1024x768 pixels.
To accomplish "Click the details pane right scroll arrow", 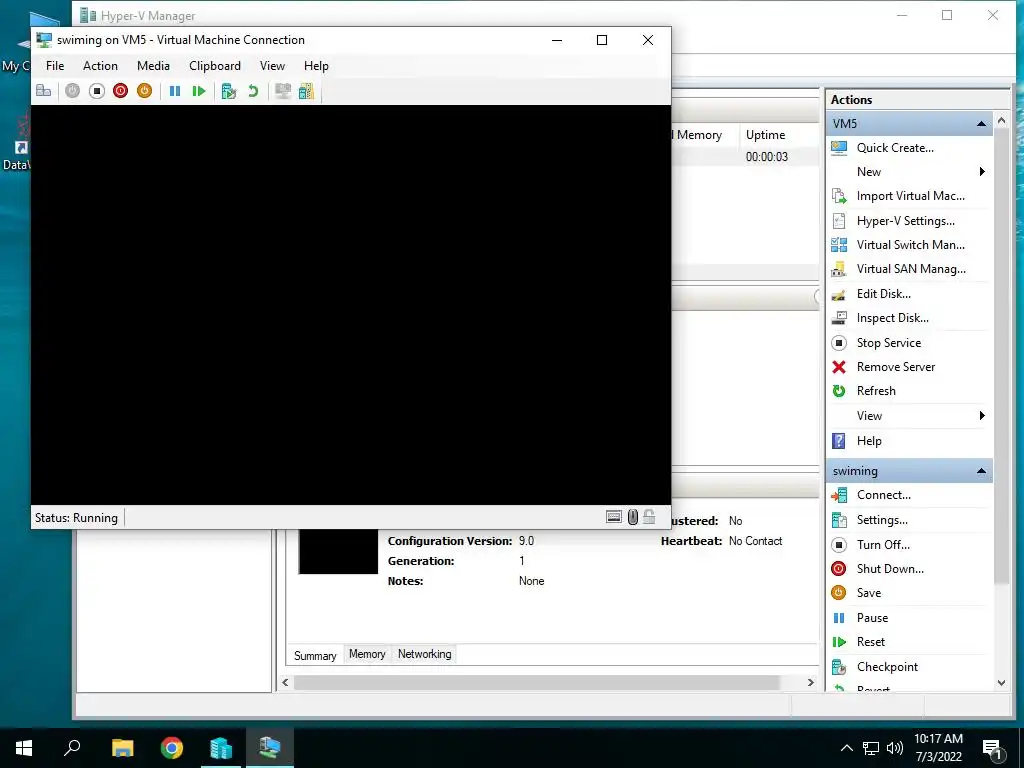I will pos(810,682).
